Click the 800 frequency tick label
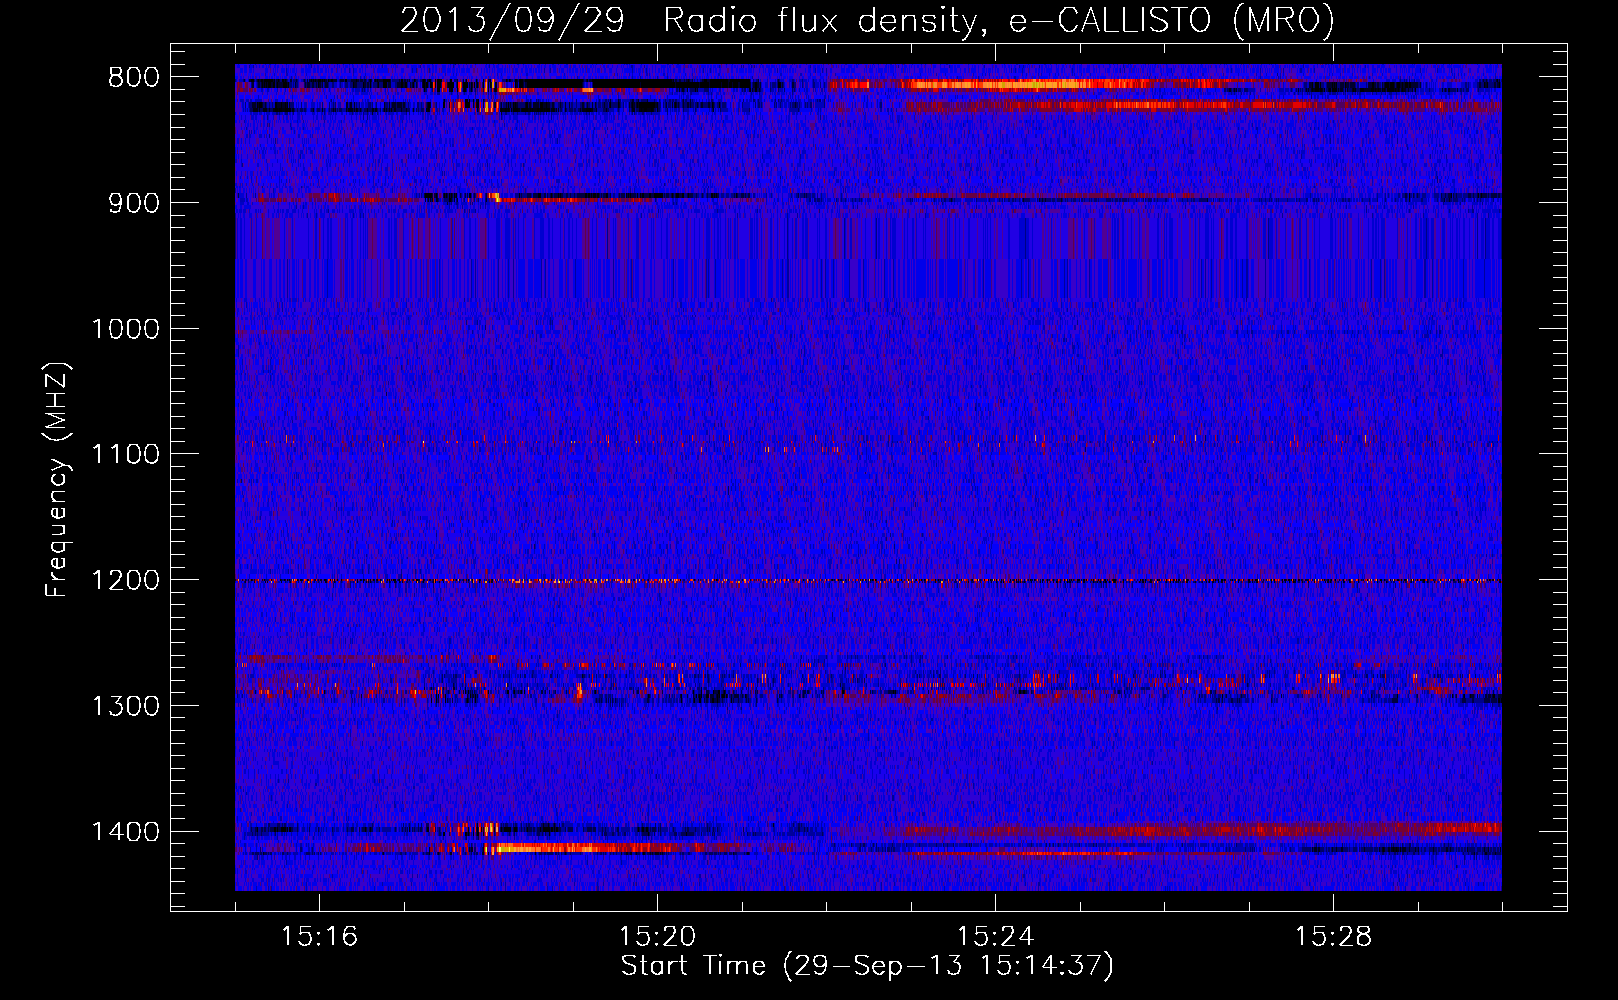1618x1000 pixels. (x=133, y=78)
